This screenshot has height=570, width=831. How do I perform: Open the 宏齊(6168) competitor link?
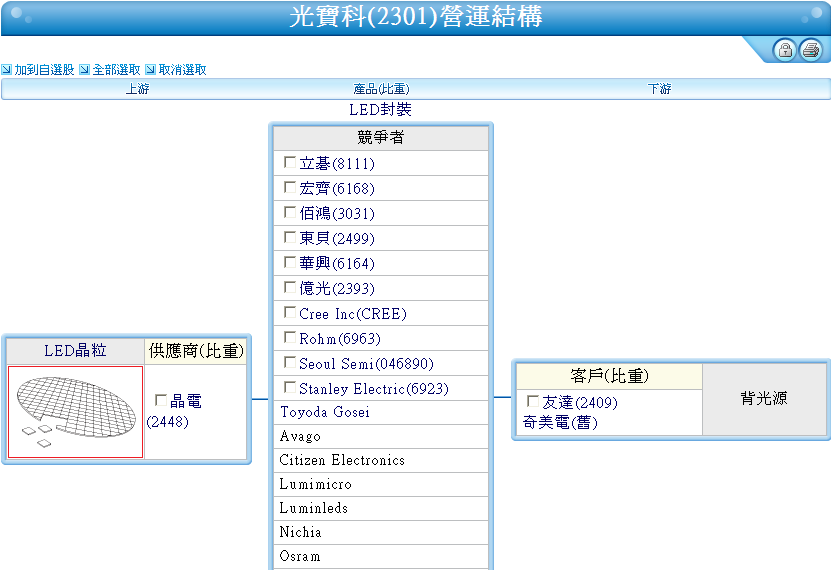click(x=337, y=189)
